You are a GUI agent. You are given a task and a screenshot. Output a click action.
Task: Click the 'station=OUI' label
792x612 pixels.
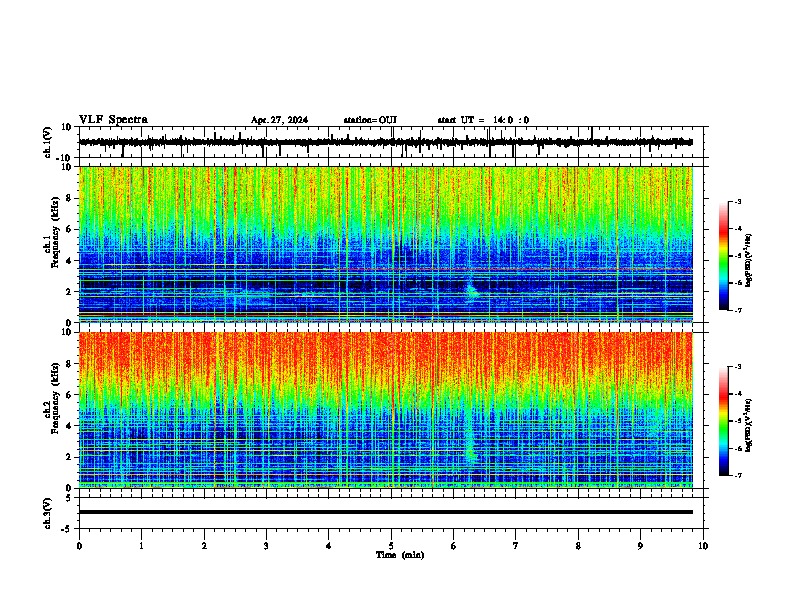(370, 120)
